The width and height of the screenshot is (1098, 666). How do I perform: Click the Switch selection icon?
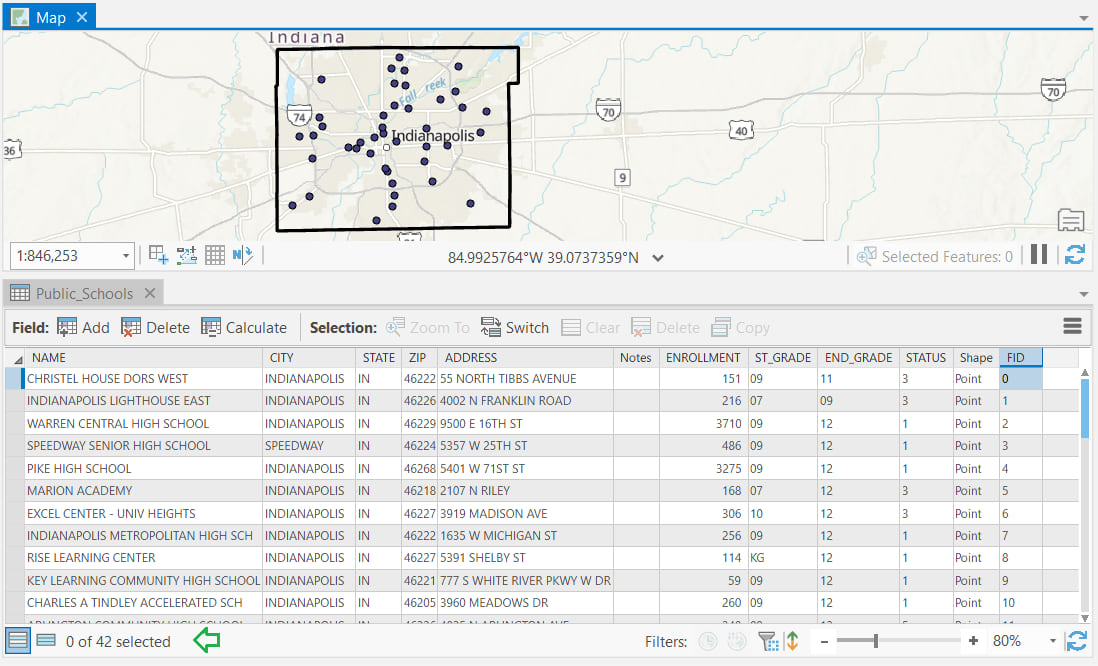(491, 327)
